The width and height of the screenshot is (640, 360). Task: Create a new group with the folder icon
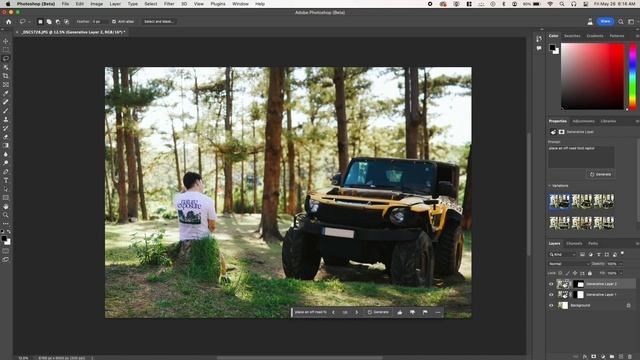[612, 357]
